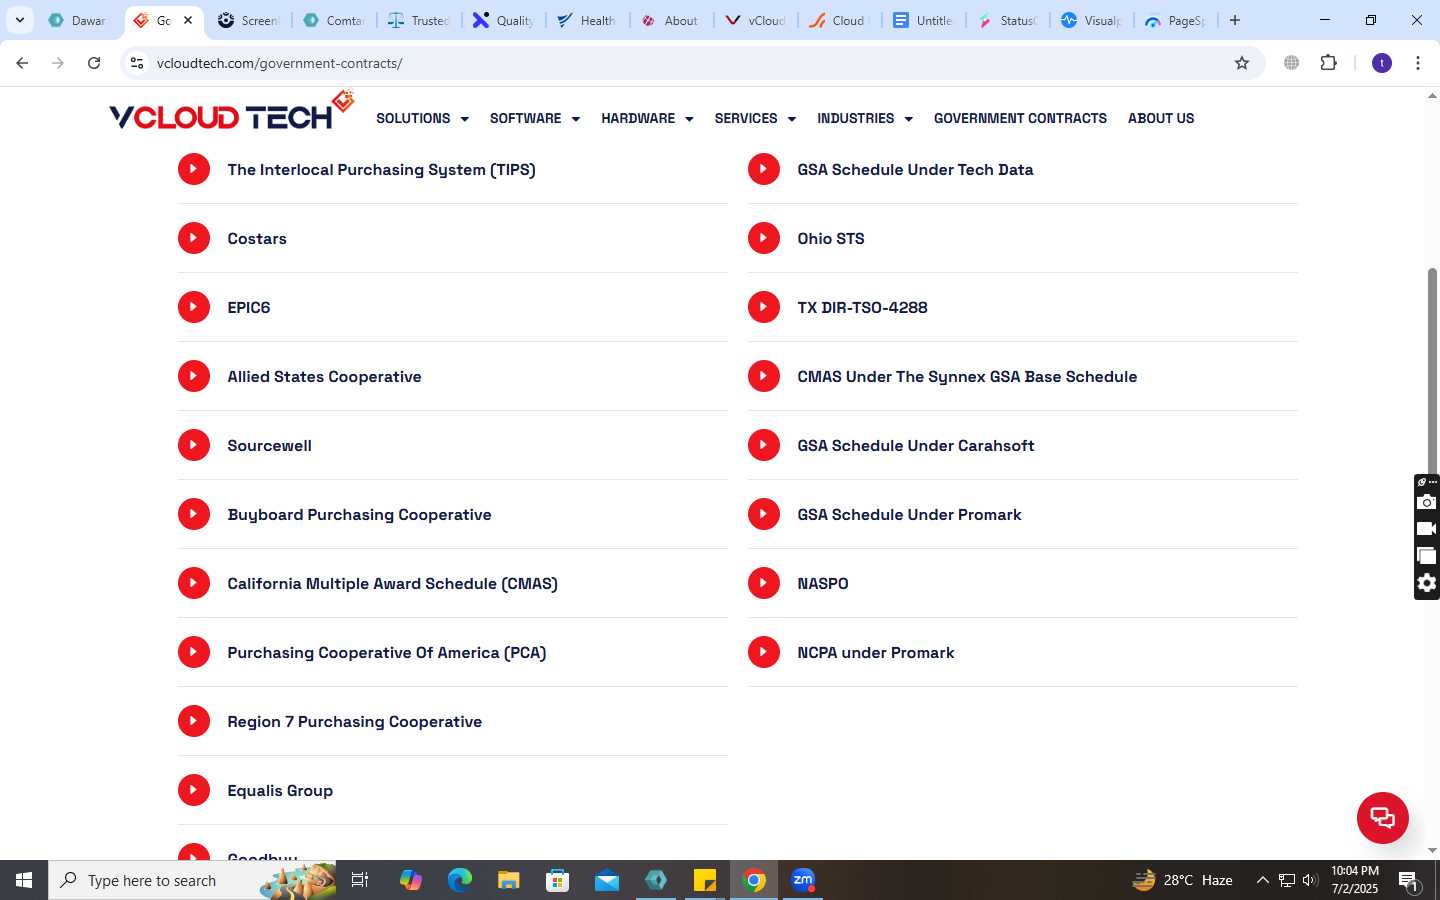Open GOVERNMENT CONTRACTS menu item
This screenshot has height=900, width=1440.
pos(1020,118)
